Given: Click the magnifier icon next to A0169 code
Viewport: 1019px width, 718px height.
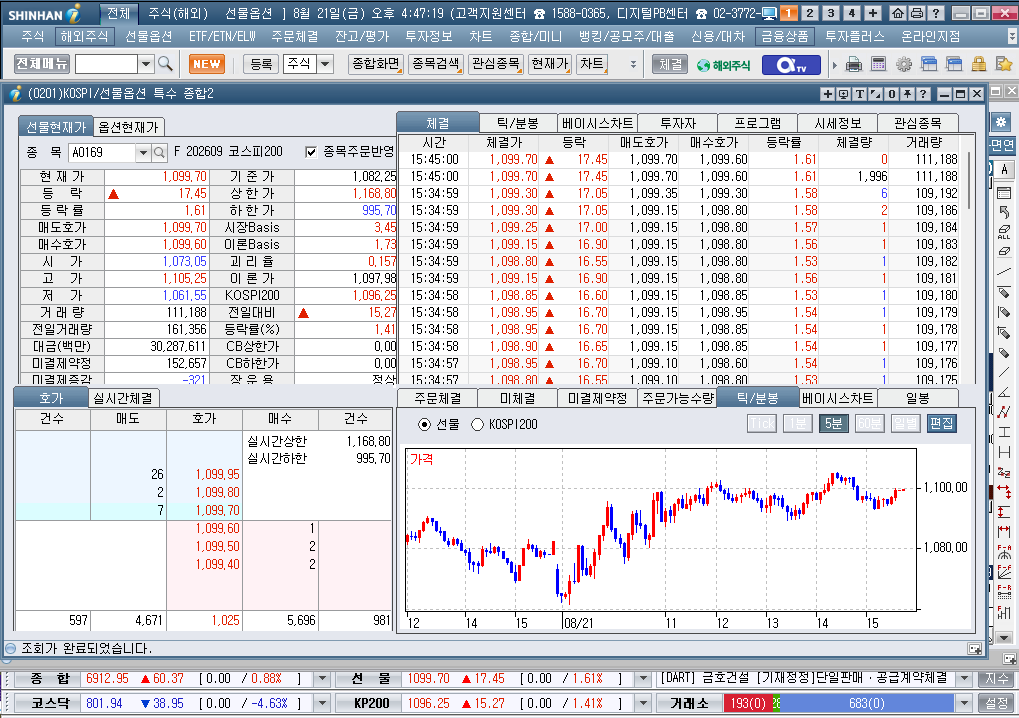Looking at the screenshot, I should (x=159, y=153).
